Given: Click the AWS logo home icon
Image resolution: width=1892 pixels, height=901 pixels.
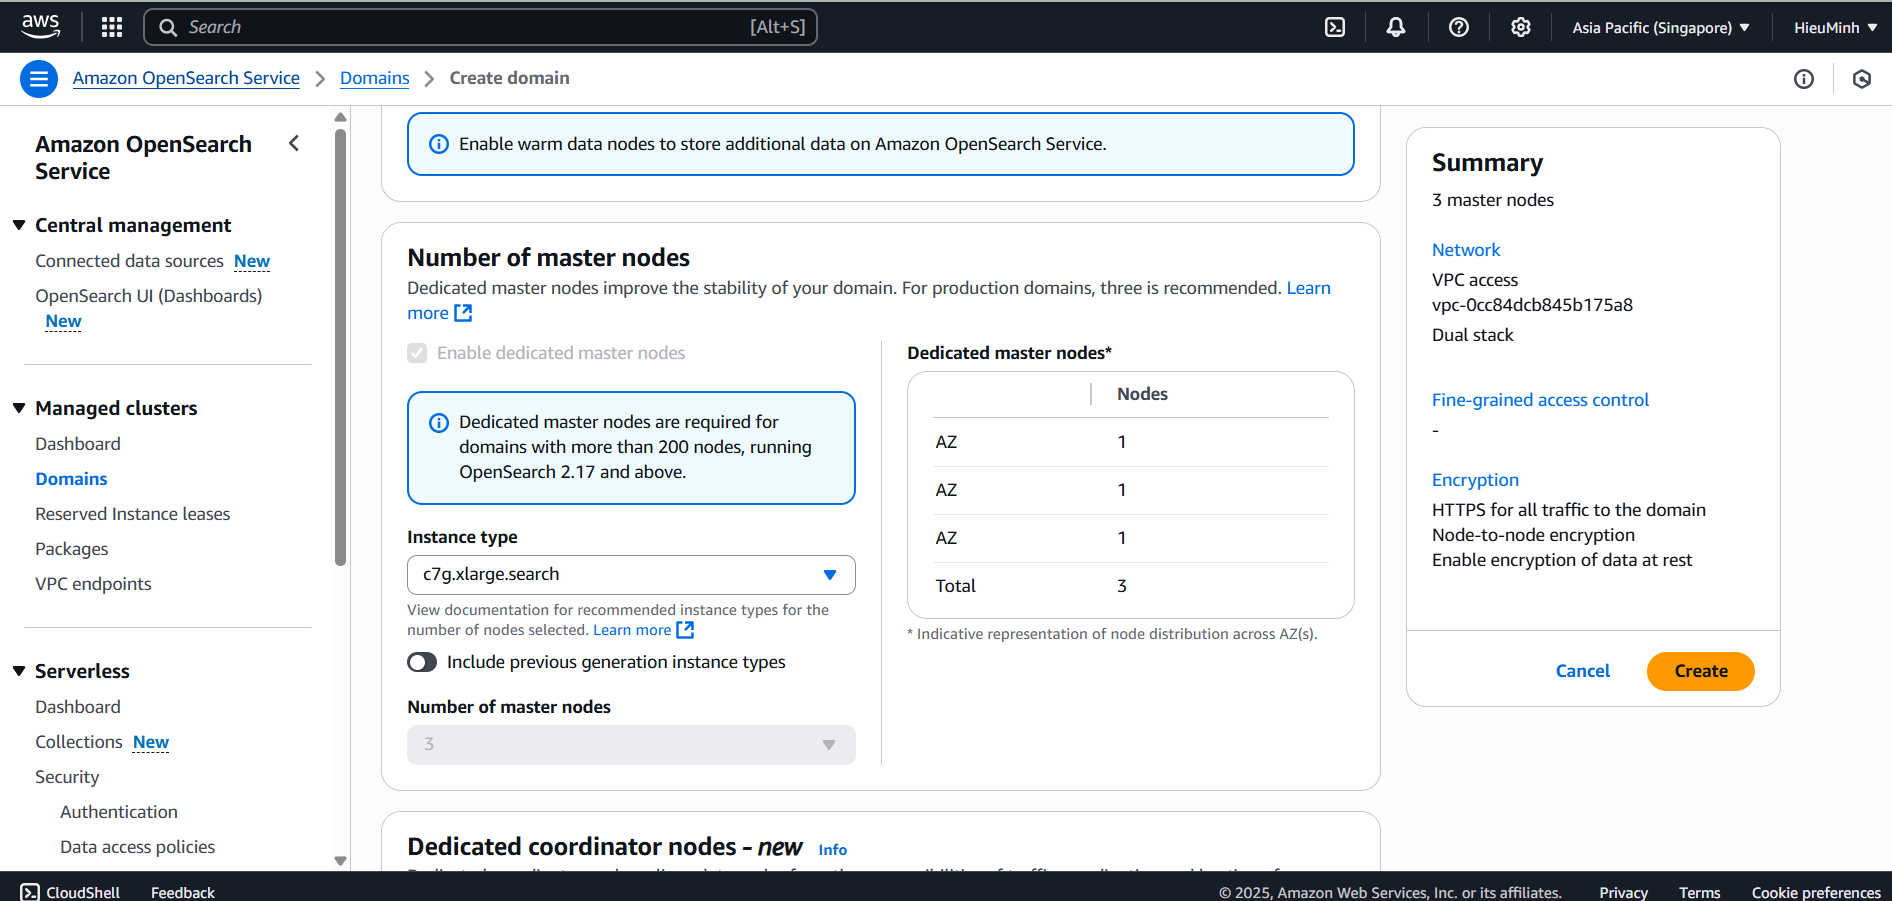Looking at the screenshot, I should click(40, 27).
